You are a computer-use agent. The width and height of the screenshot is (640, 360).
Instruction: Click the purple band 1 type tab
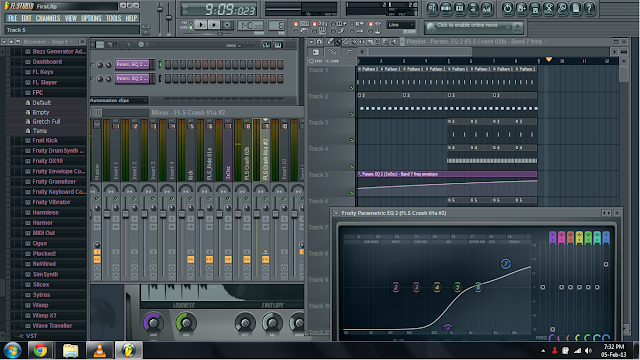point(553,238)
